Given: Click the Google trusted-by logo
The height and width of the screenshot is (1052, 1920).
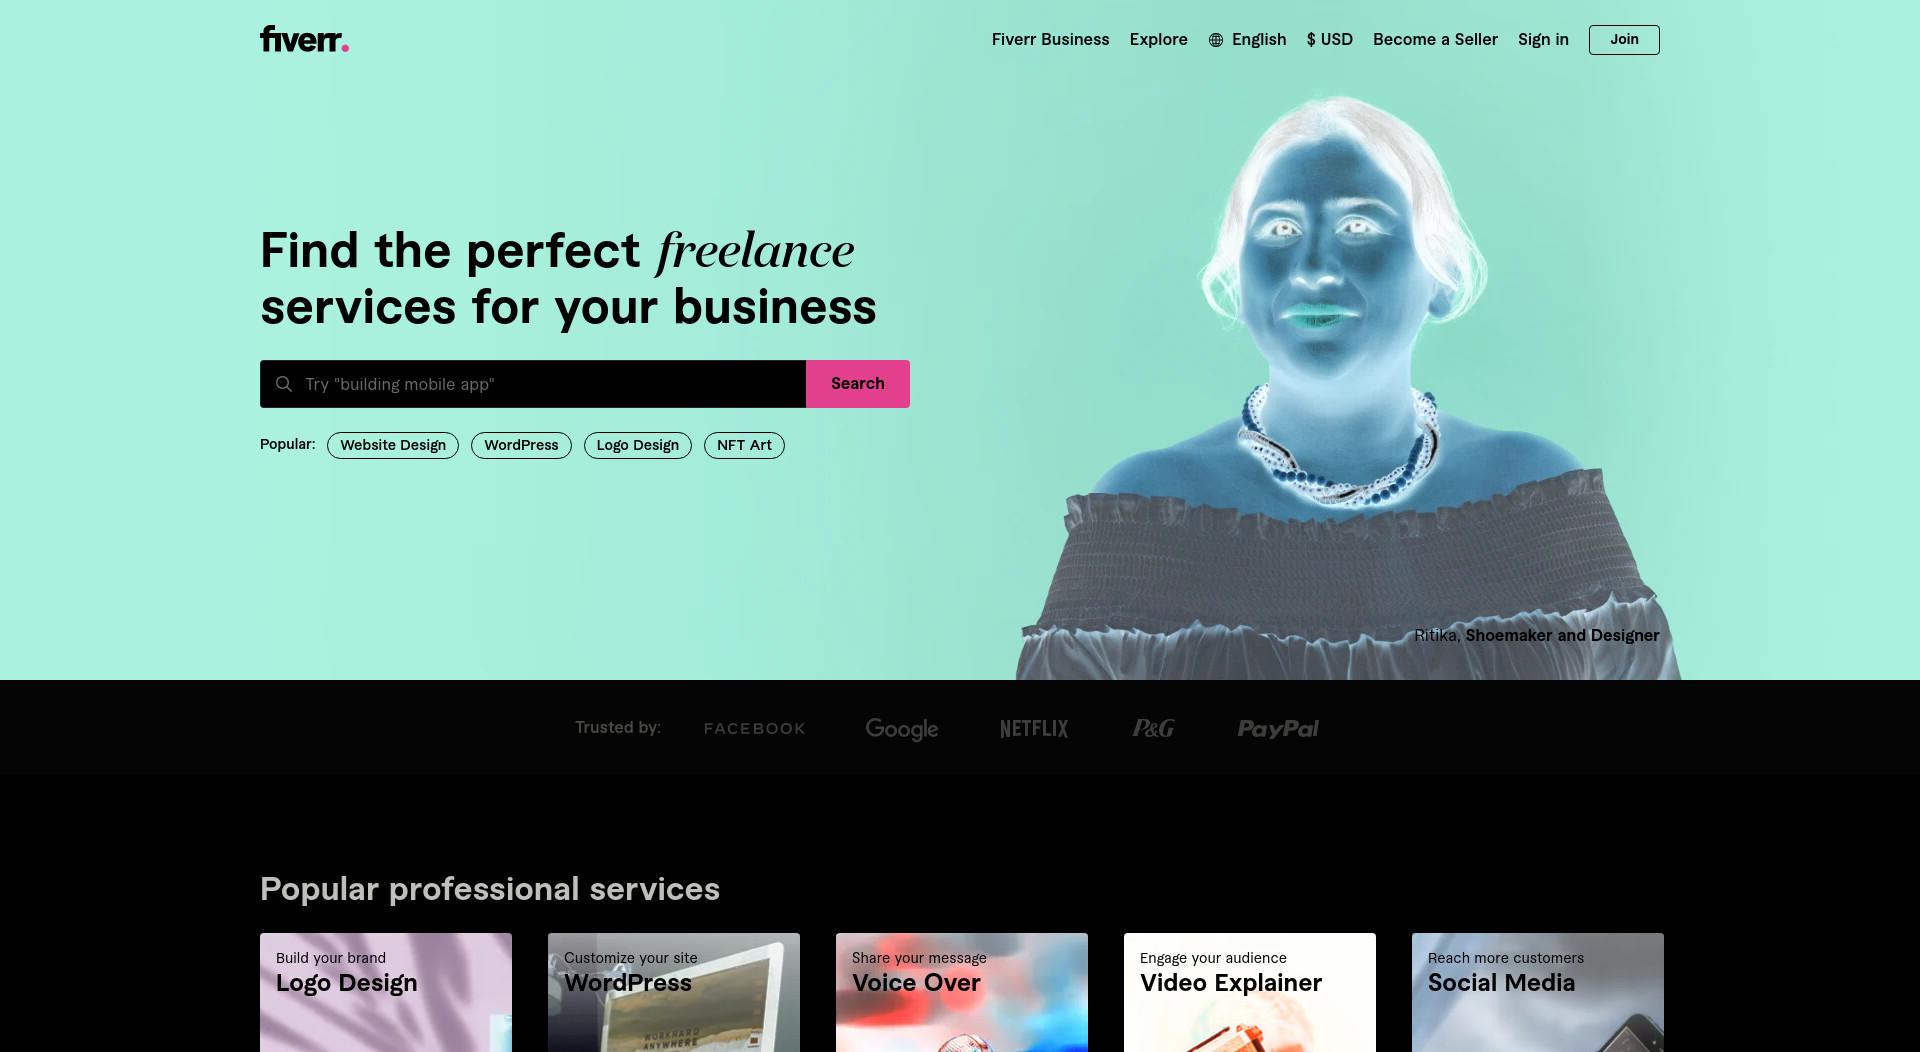Looking at the screenshot, I should click(x=902, y=729).
